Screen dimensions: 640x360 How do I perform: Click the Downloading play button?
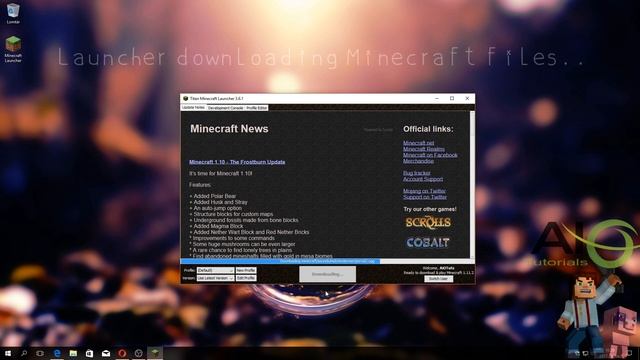tap(327, 274)
